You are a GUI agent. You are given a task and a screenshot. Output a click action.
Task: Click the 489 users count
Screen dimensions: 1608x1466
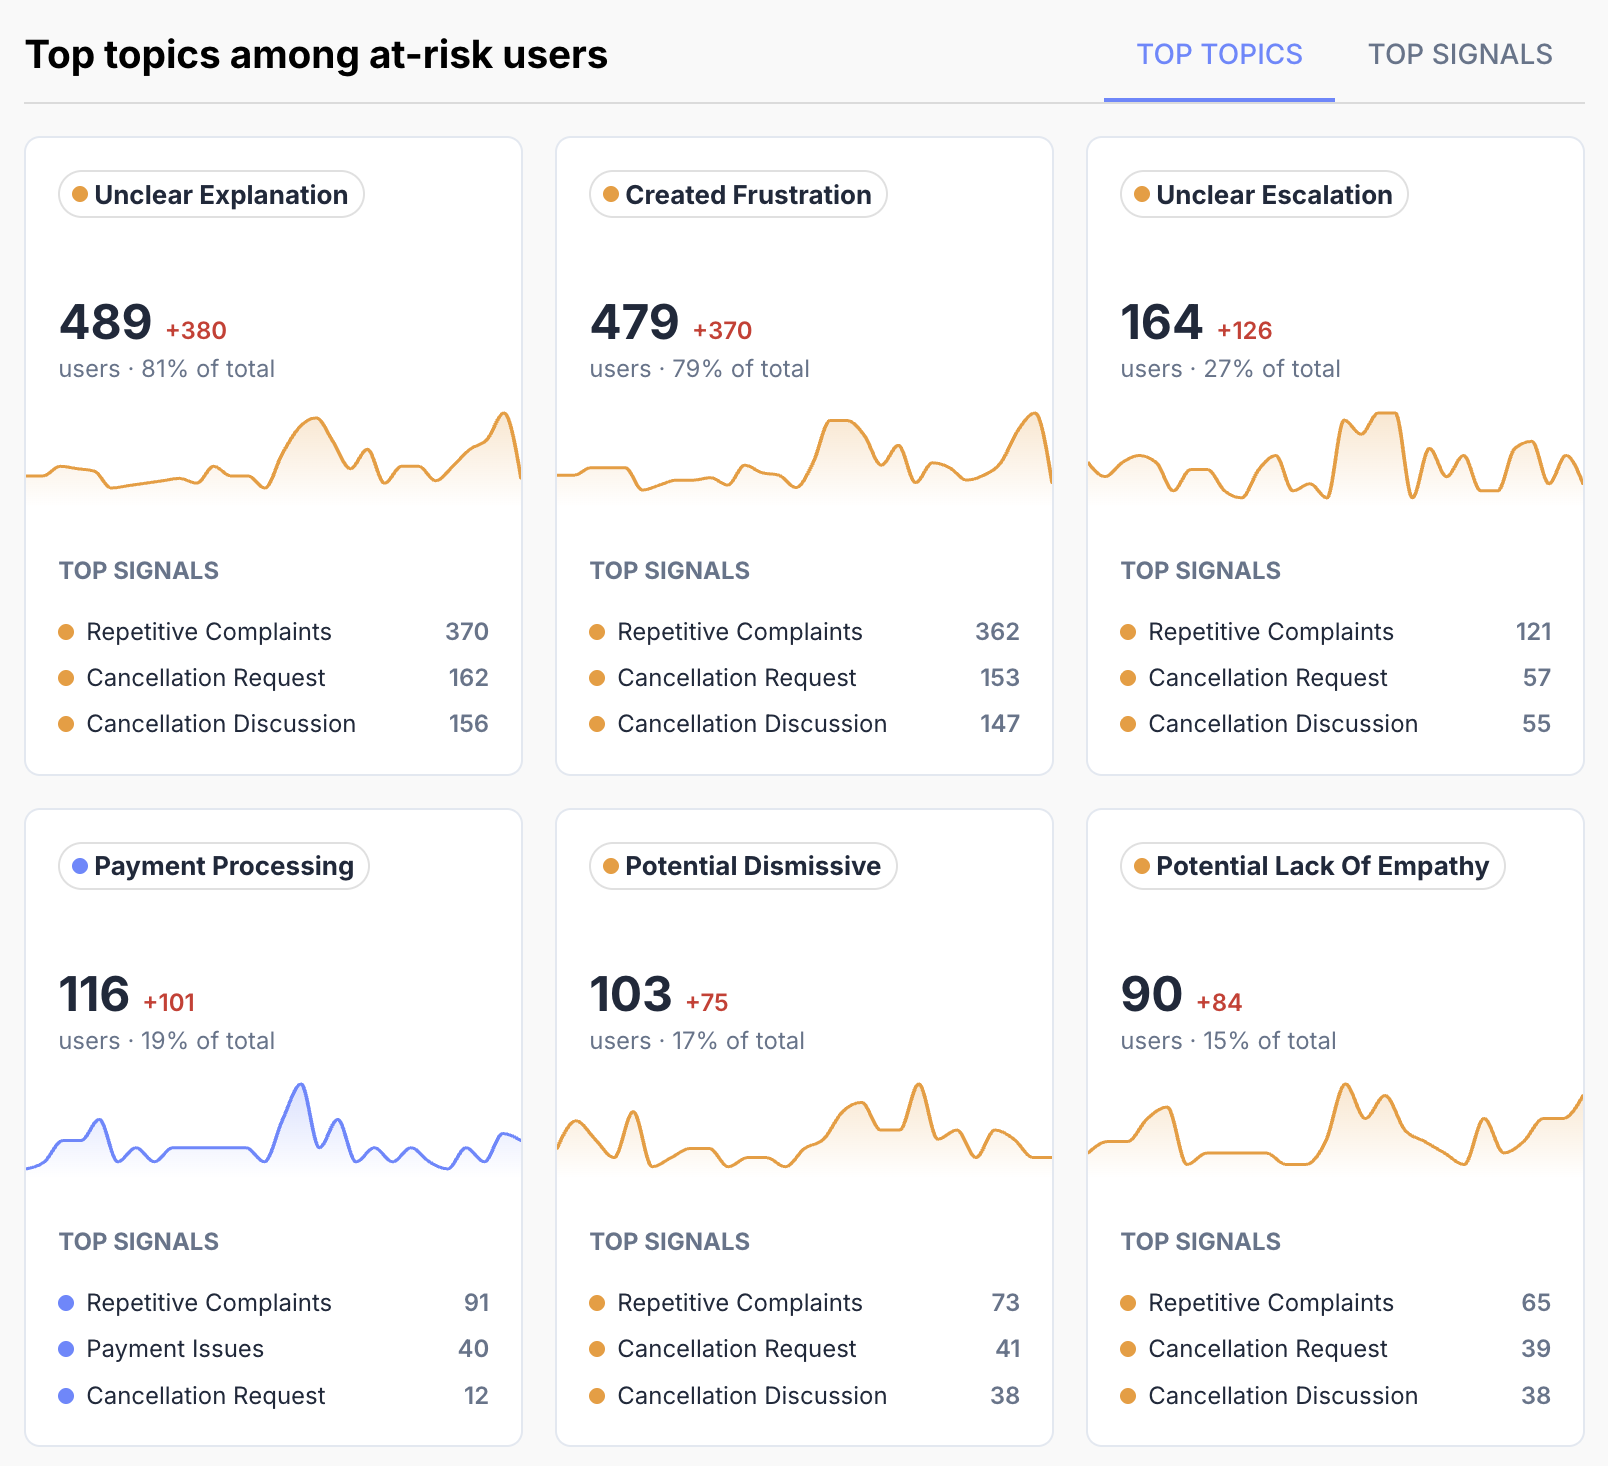(105, 323)
